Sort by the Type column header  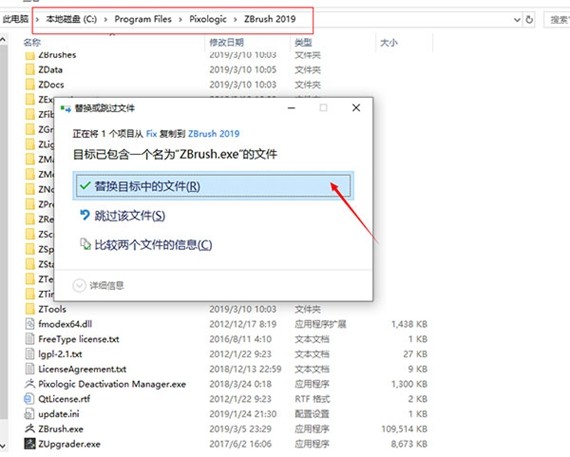point(303,43)
